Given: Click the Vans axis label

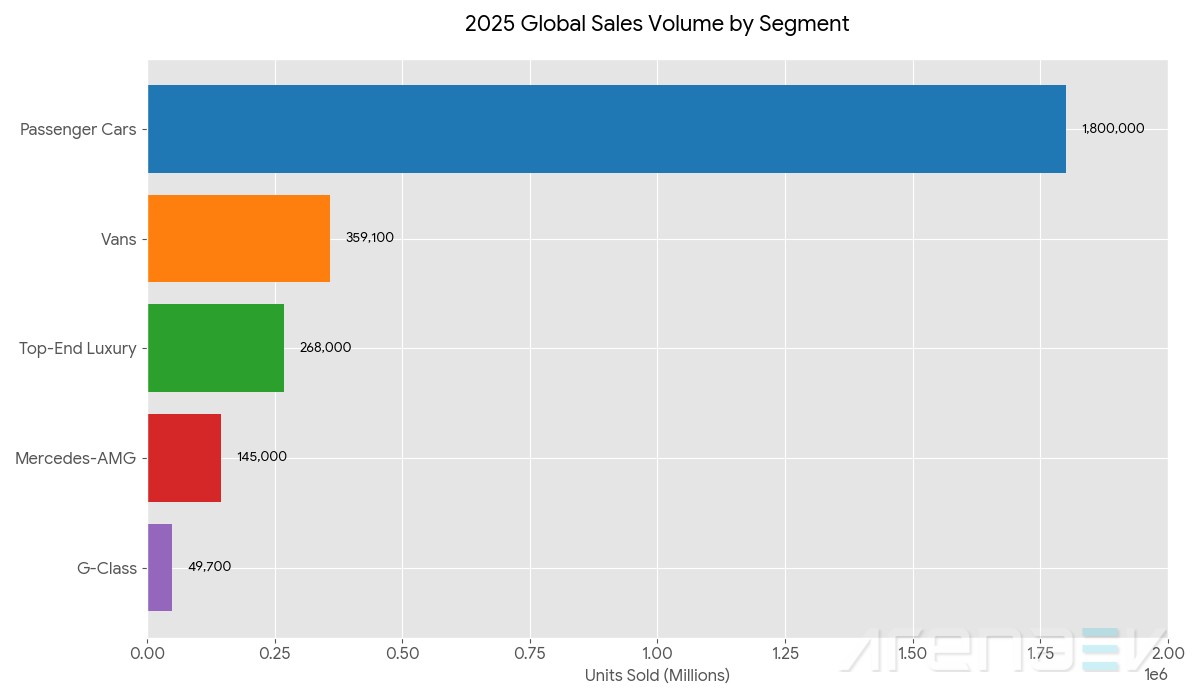Looking at the screenshot, I should [118, 239].
